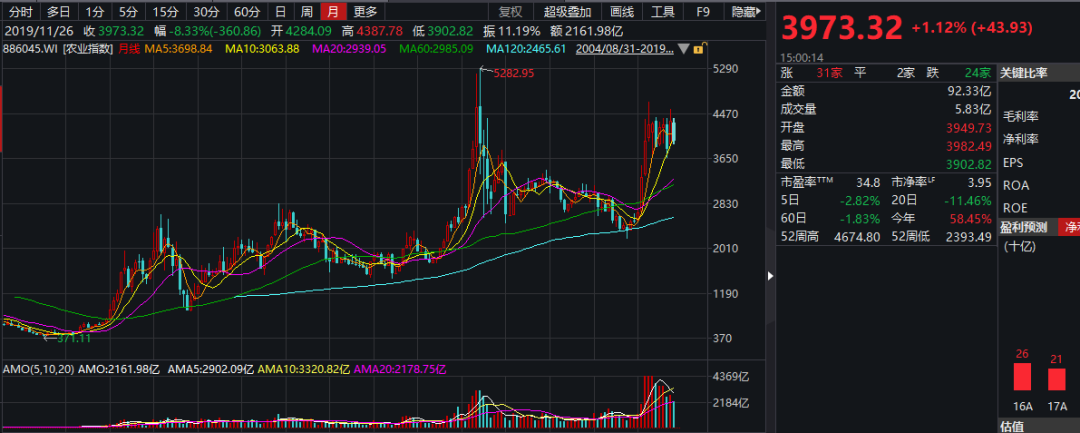Switch to 1分 minute period
The height and width of the screenshot is (433, 1080).
94,12
